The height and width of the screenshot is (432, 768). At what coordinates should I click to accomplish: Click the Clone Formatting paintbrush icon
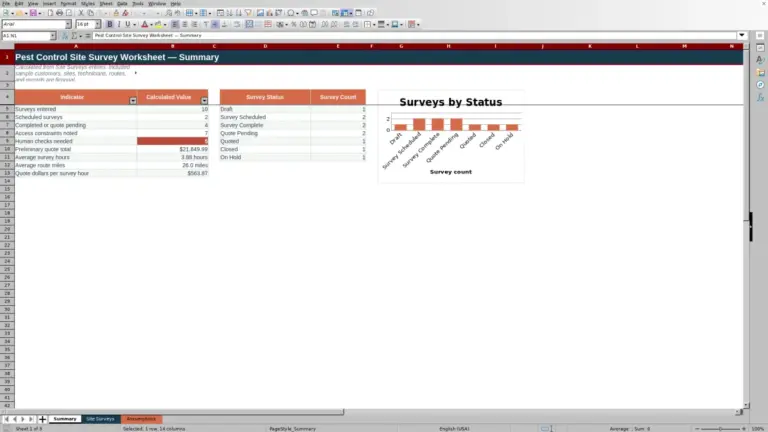(116, 13)
